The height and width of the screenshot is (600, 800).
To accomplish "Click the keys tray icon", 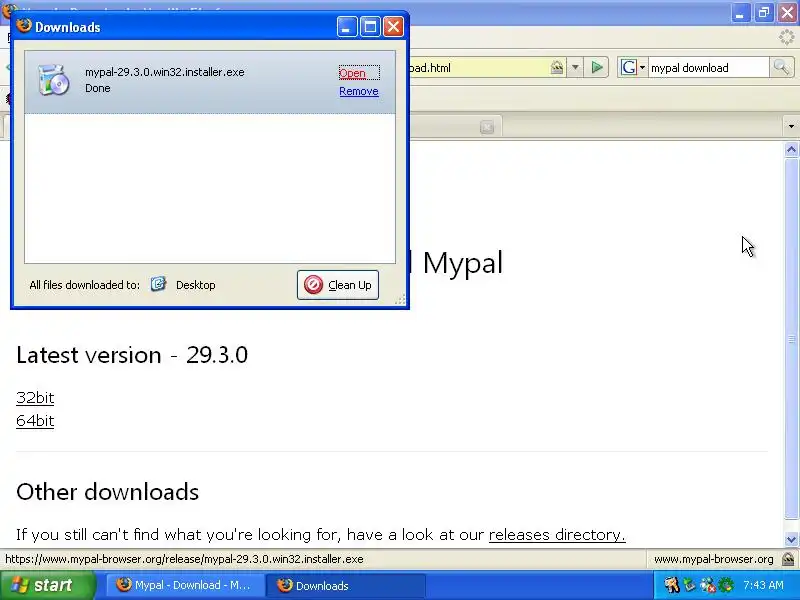I will click(671, 585).
